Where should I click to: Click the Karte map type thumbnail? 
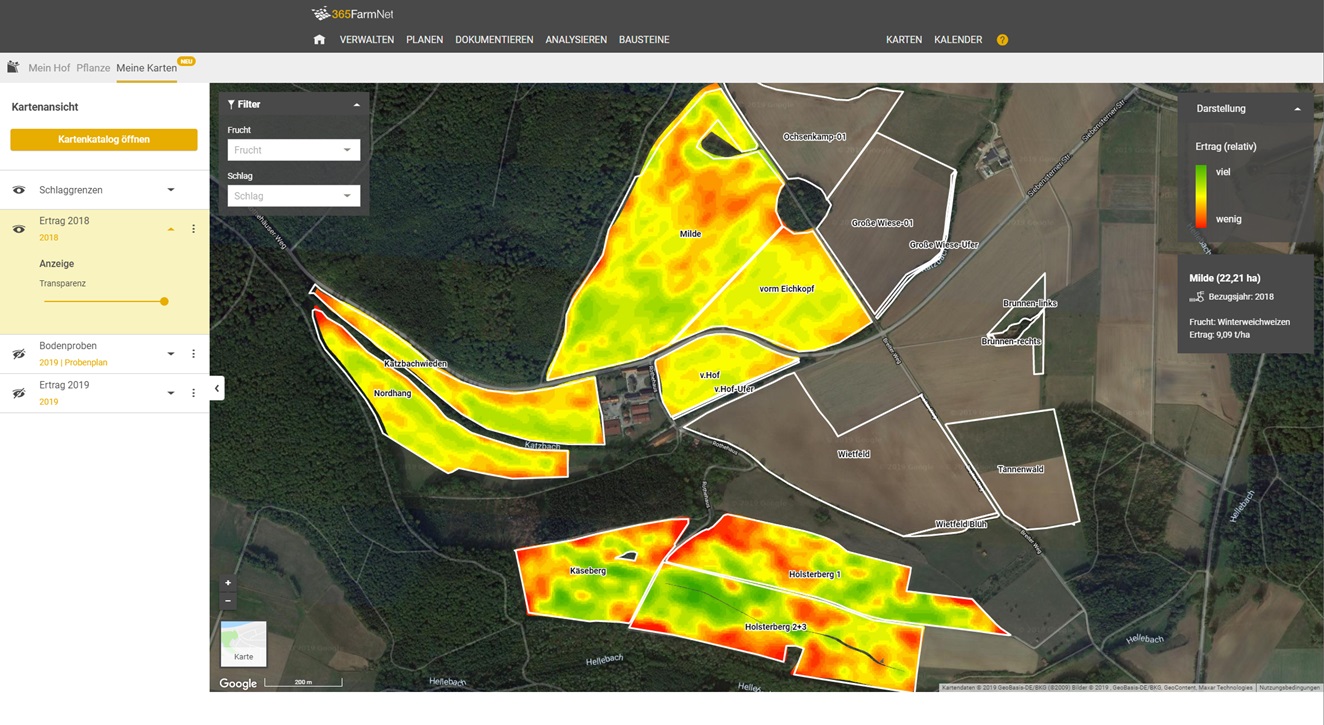pos(243,643)
